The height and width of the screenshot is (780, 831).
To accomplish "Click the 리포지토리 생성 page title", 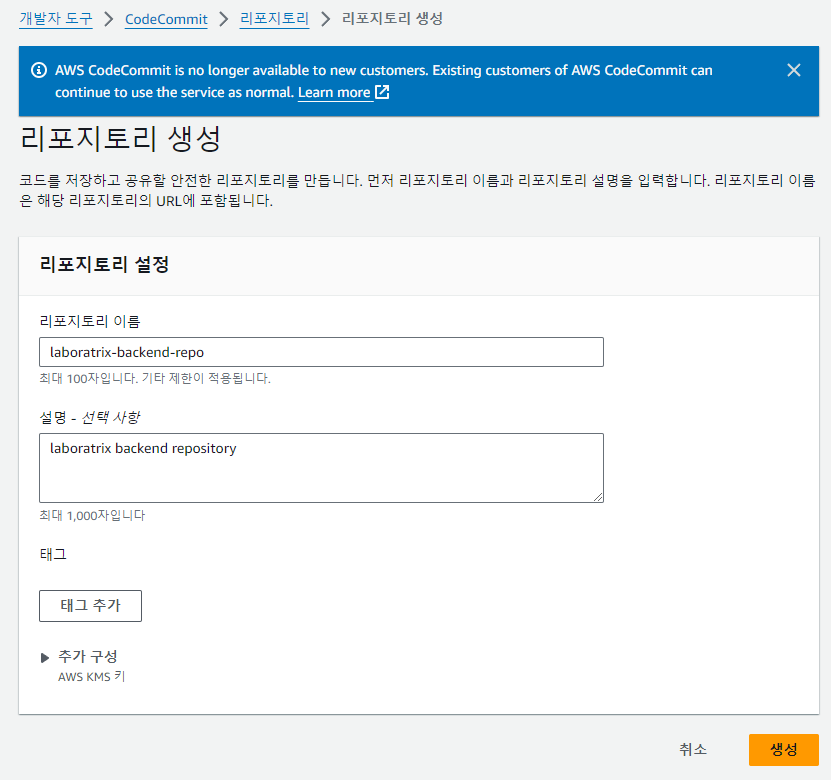I will 120,139.
